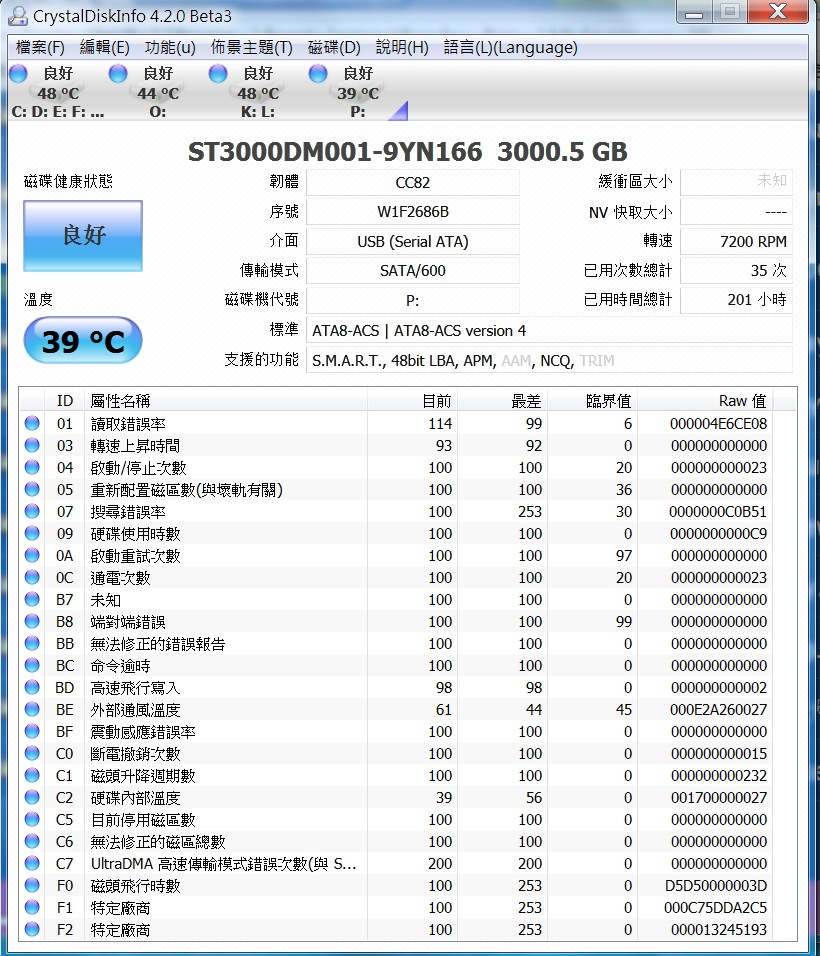This screenshot has height=956, width=820.
Task: Click status icon for BD 高速飛行寫入
Action: (32, 687)
